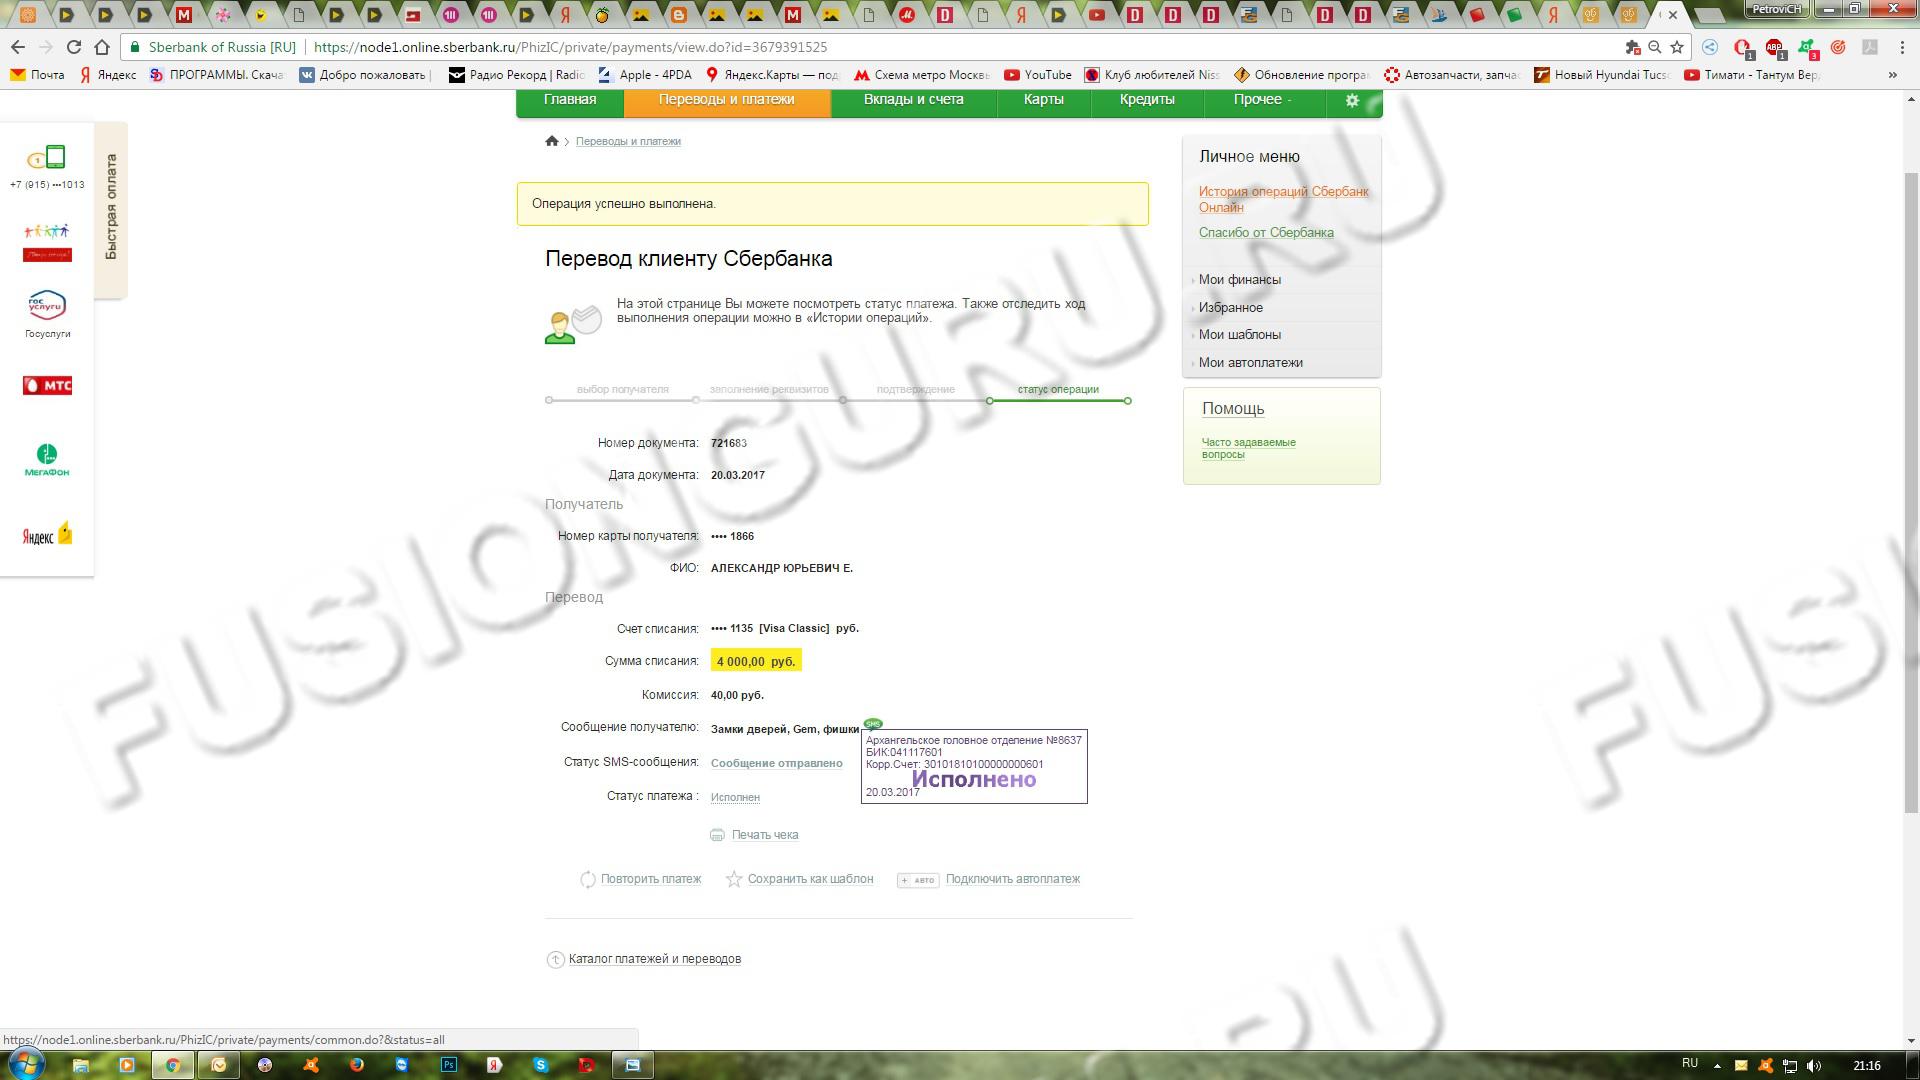Open the Яндекс.Карты bookmark

[x=772, y=75]
